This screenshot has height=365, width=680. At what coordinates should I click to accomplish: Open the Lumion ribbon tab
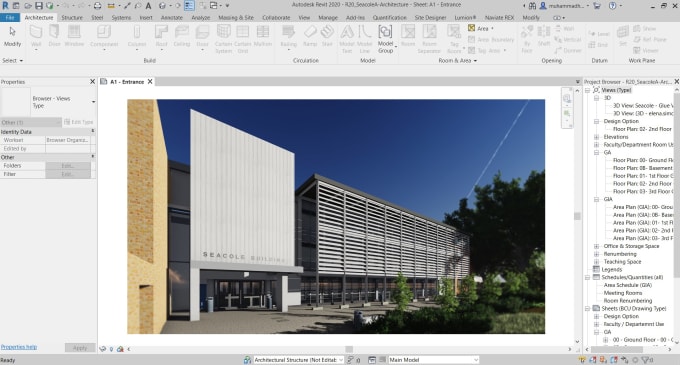pos(465,18)
